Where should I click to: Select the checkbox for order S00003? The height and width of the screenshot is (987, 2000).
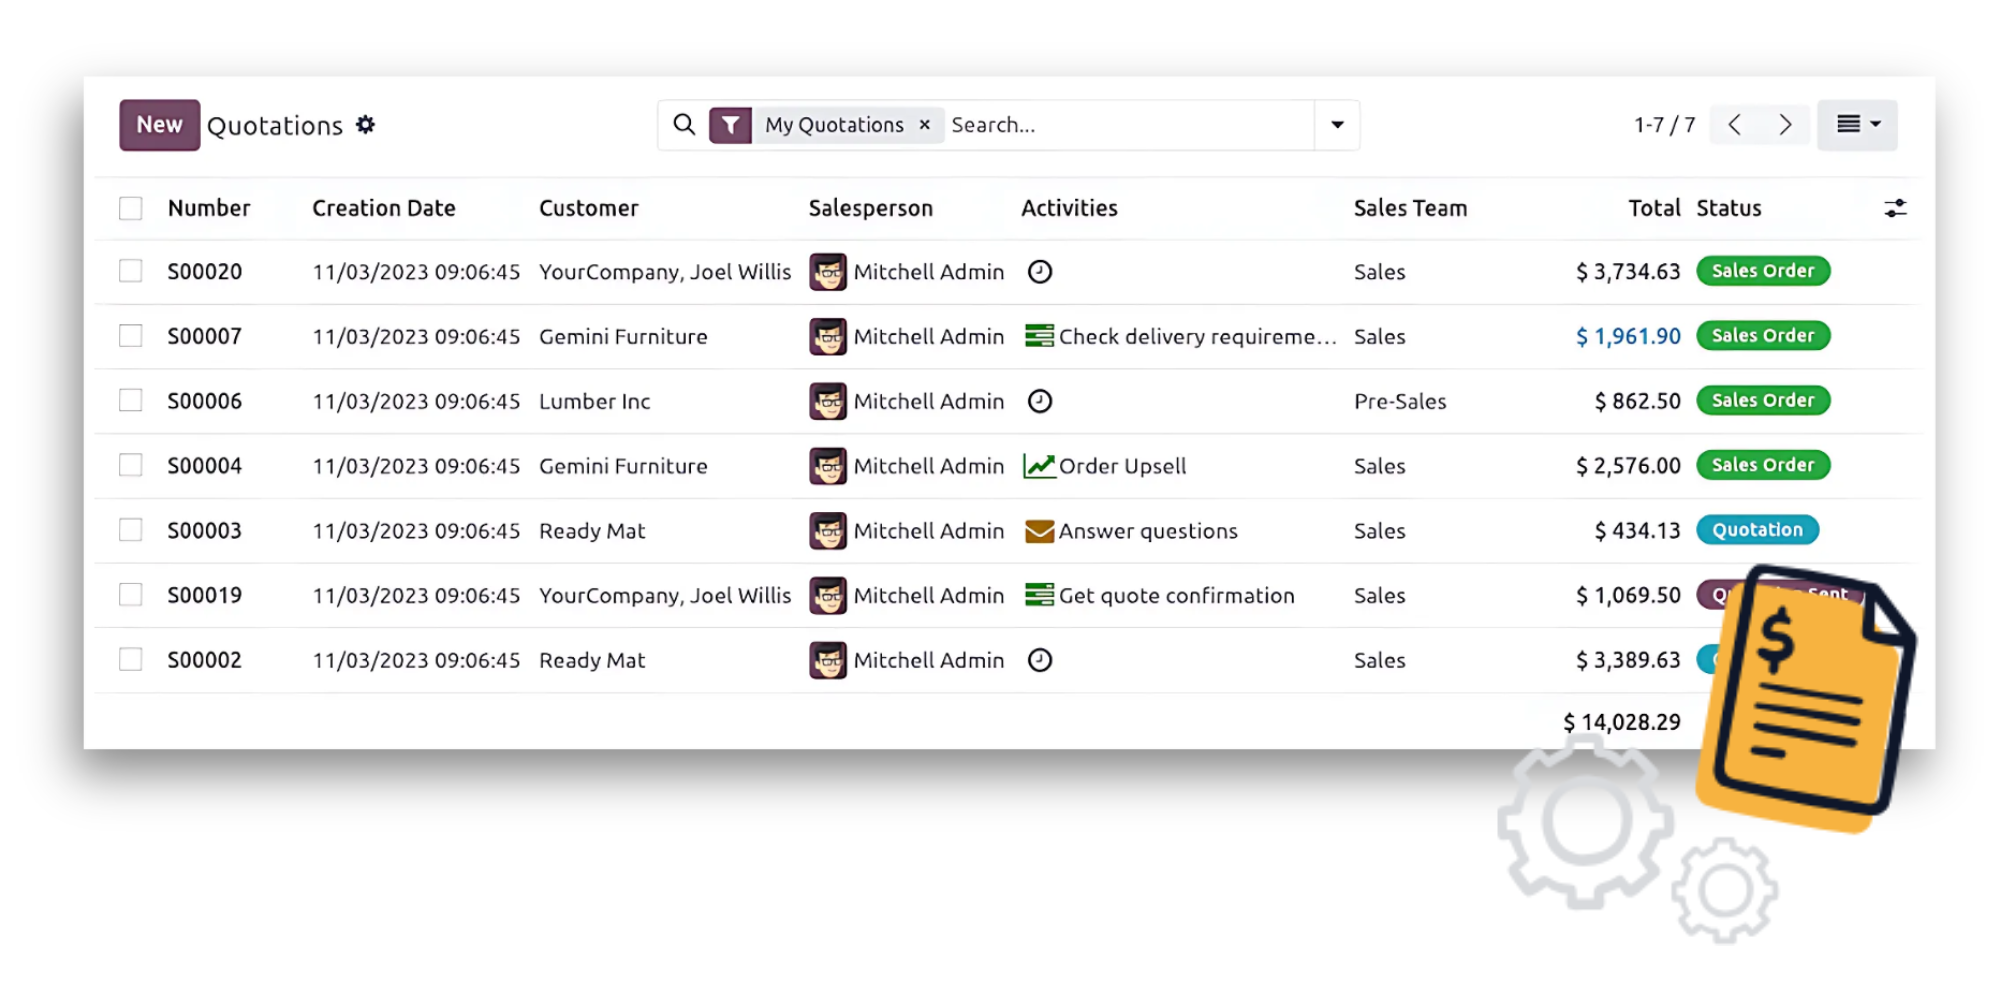click(131, 530)
